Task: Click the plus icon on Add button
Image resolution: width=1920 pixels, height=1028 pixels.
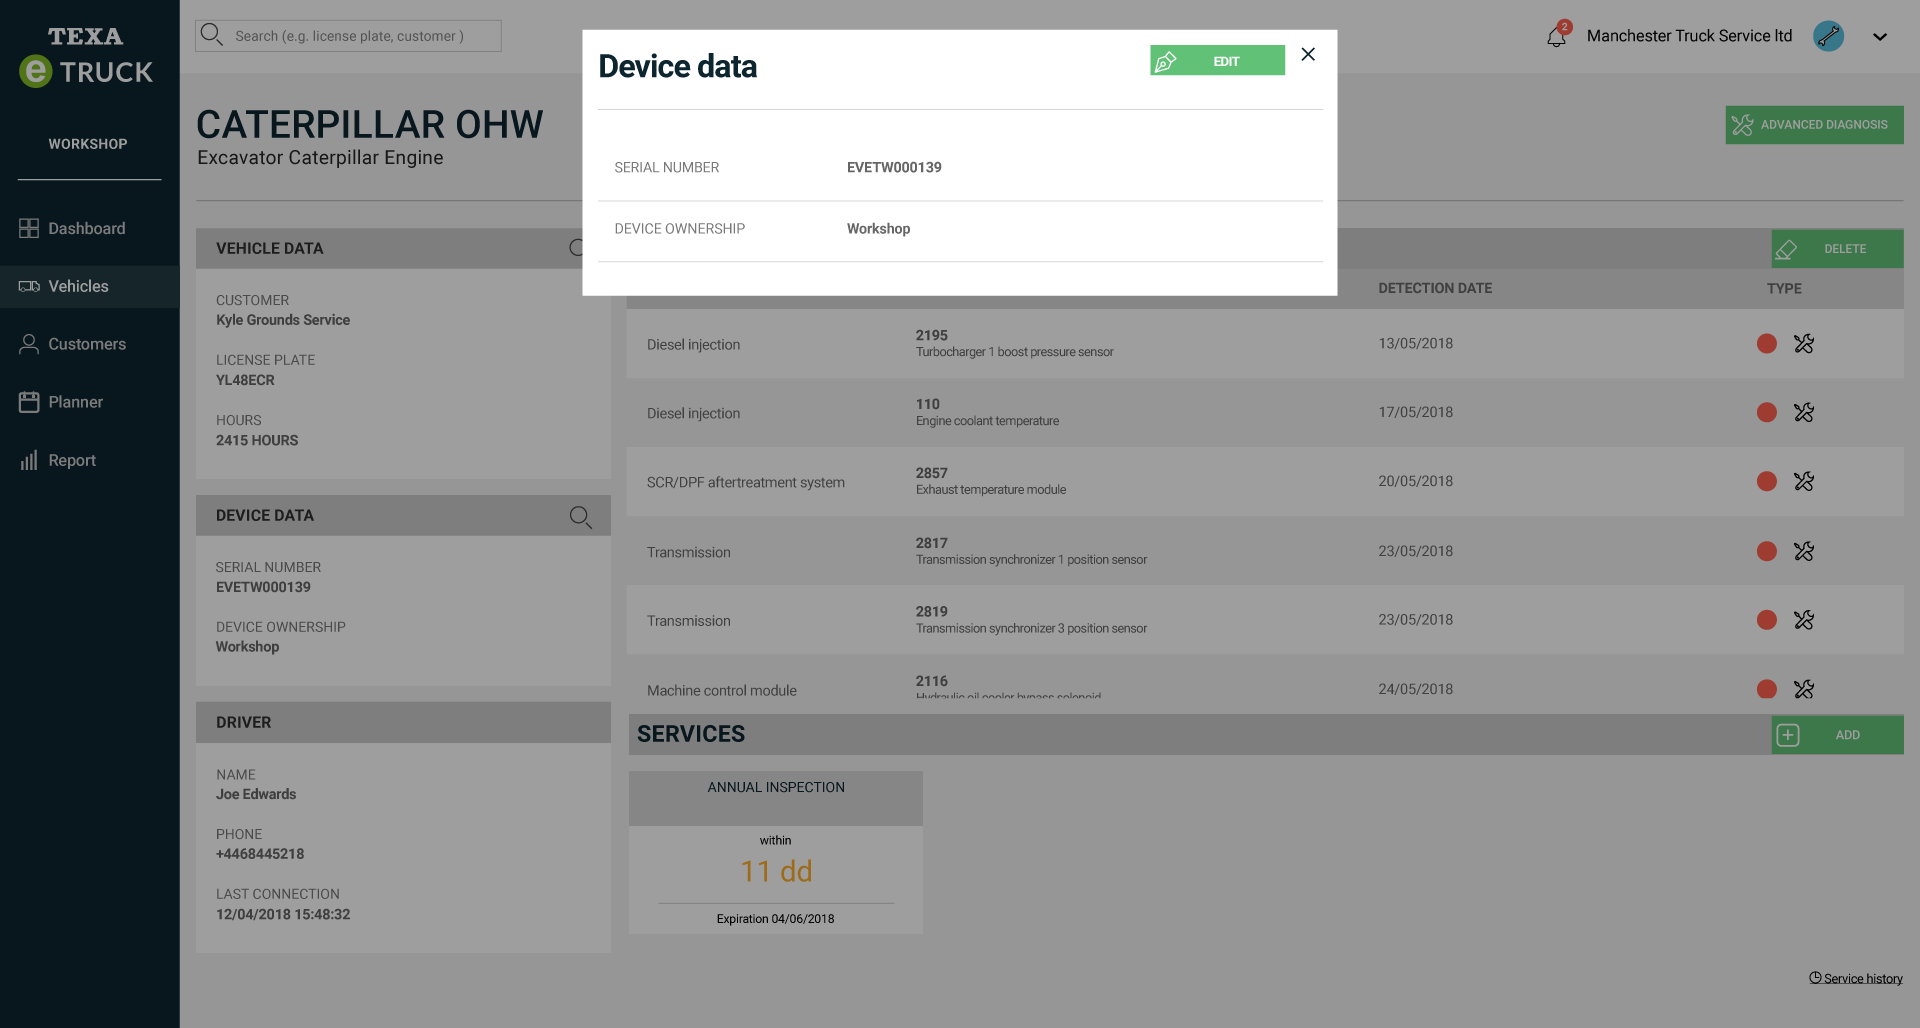Action: 1788,735
